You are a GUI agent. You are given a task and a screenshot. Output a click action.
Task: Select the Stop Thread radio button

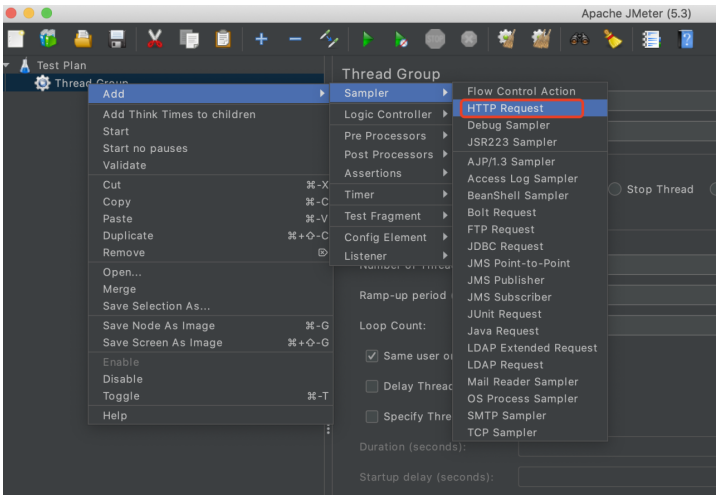click(614, 189)
